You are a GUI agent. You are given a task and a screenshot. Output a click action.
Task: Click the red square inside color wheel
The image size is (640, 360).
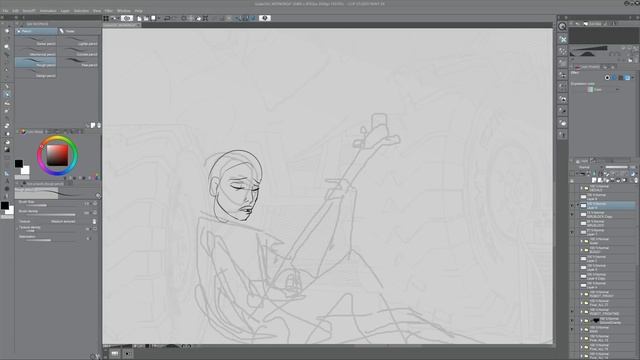coord(57,156)
